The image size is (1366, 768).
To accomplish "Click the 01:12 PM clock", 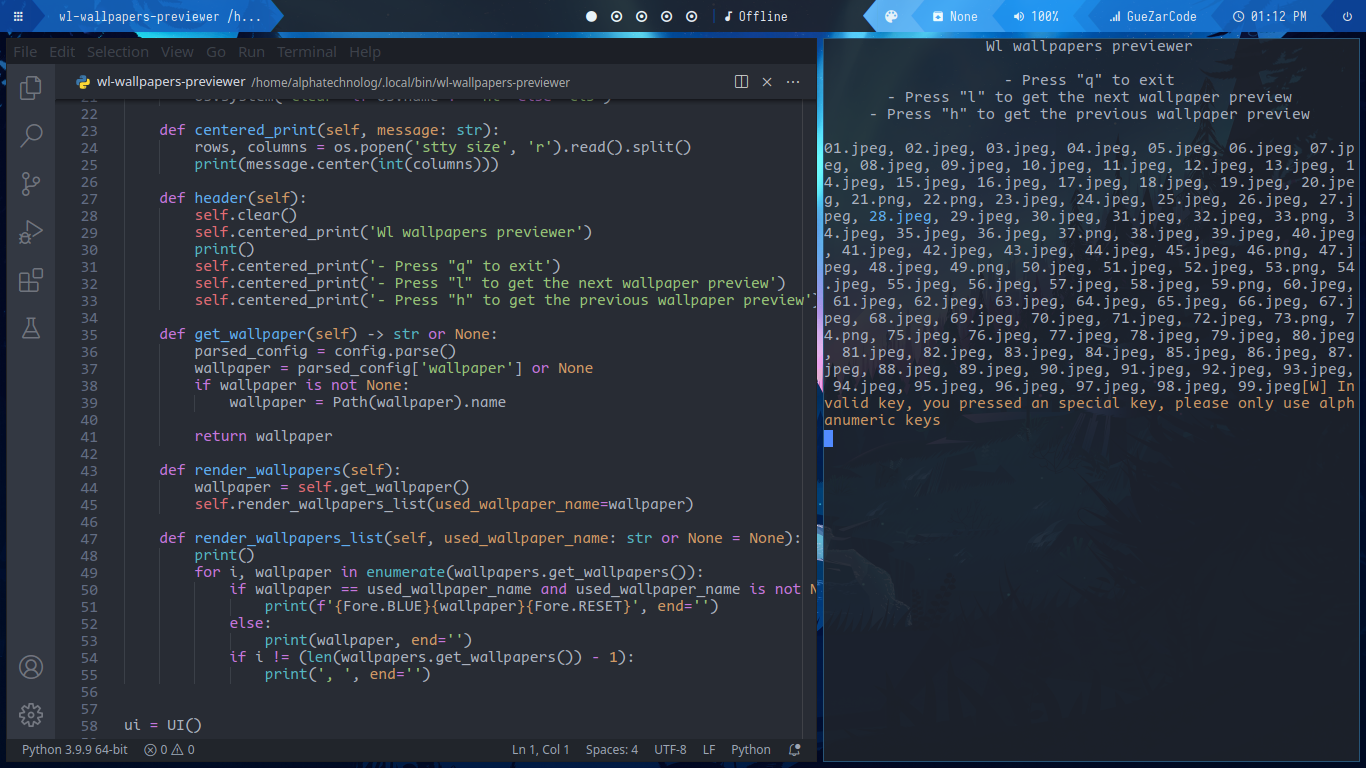I will point(1270,16).
